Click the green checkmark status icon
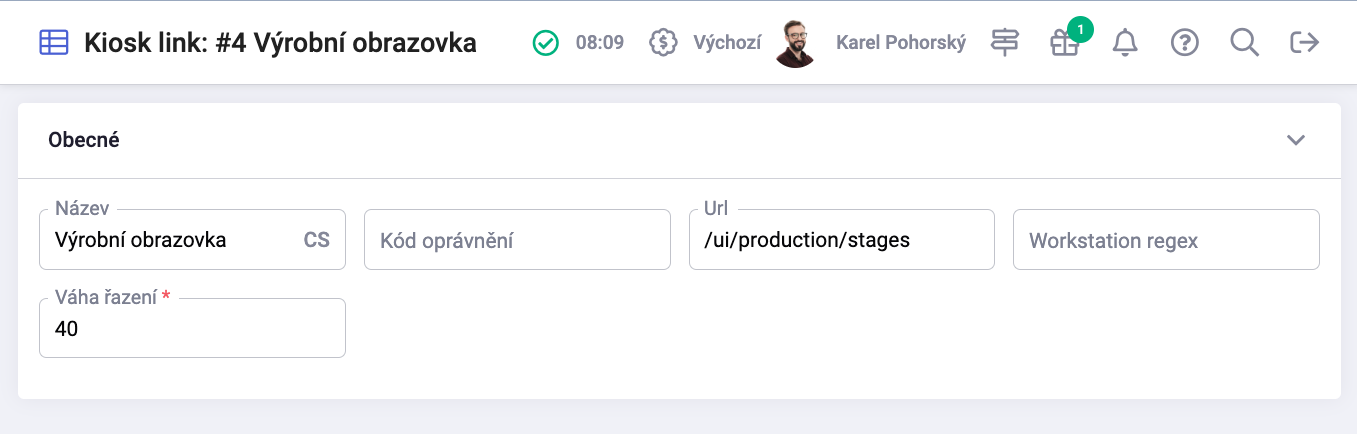 coord(545,42)
